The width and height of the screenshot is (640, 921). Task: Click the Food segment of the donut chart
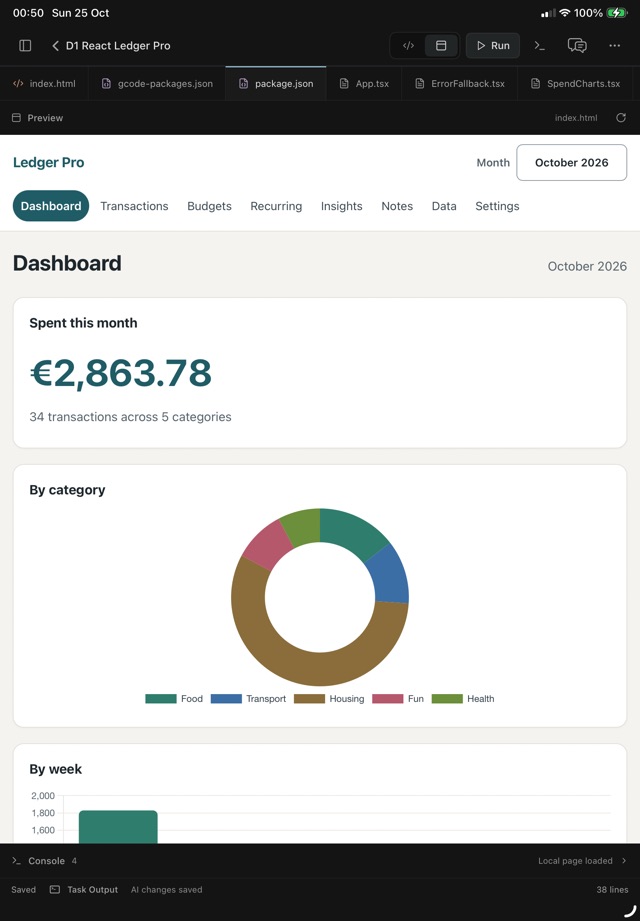351,532
